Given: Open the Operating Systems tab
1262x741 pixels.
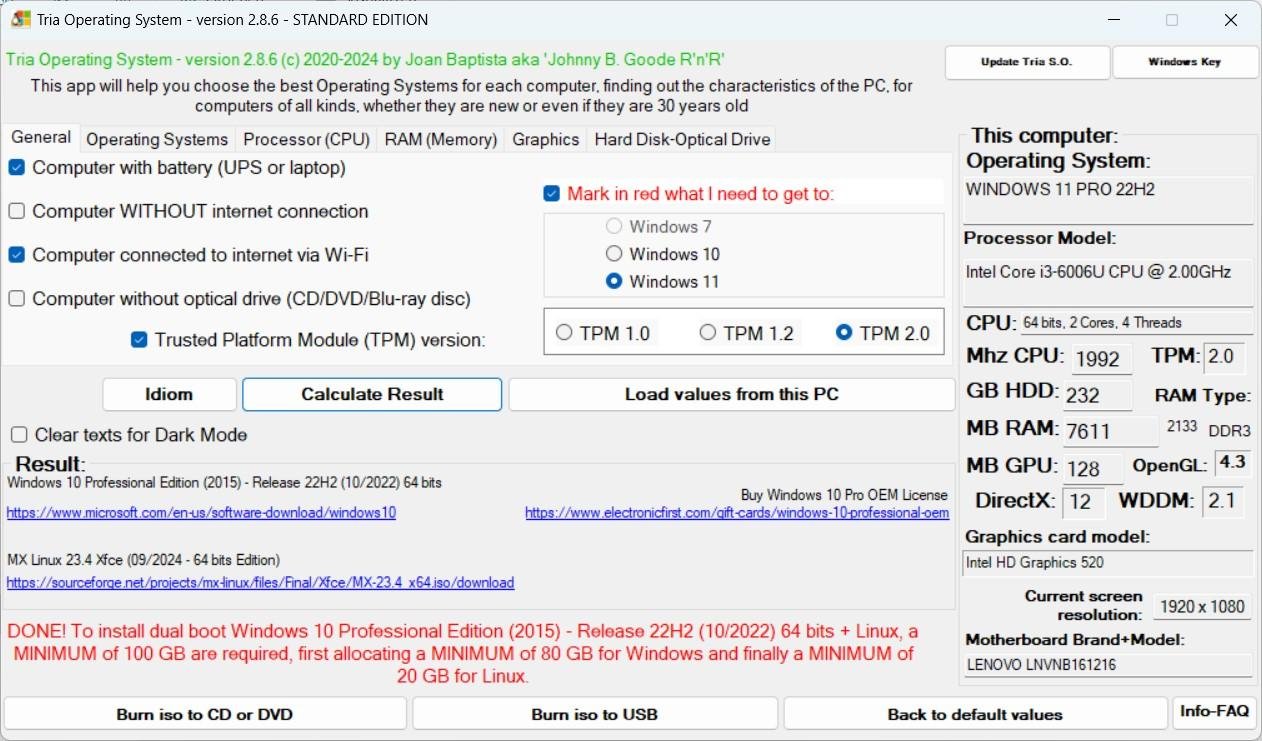Looking at the screenshot, I should pyautogui.click(x=157, y=140).
